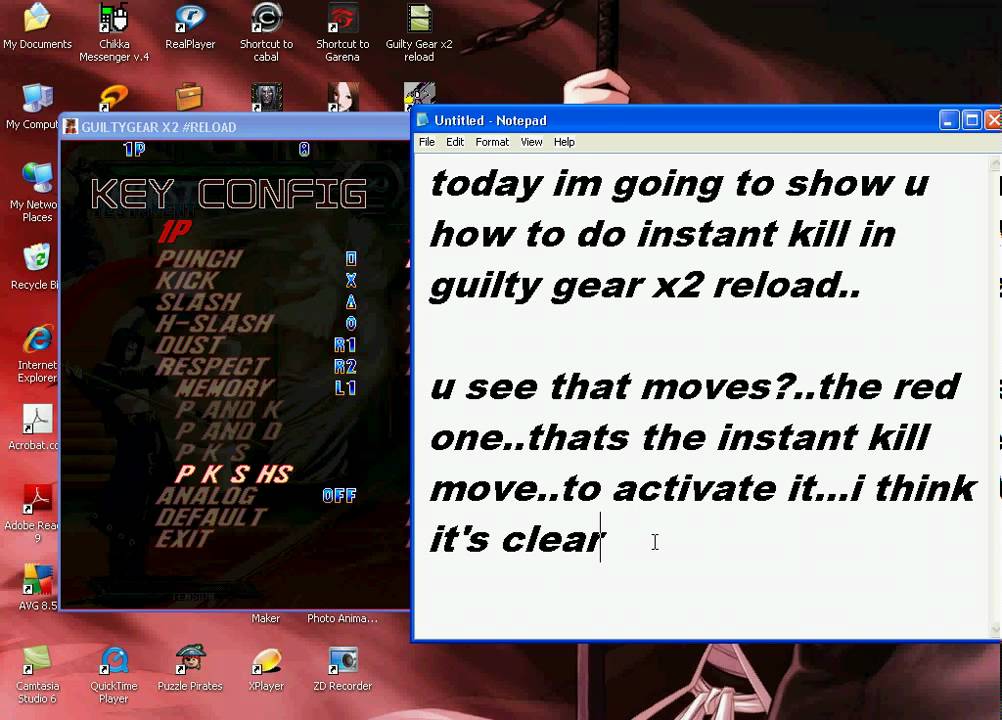Click Notepad vertical scrollbar
The image size is (1002, 720).
[x=995, y=396]
